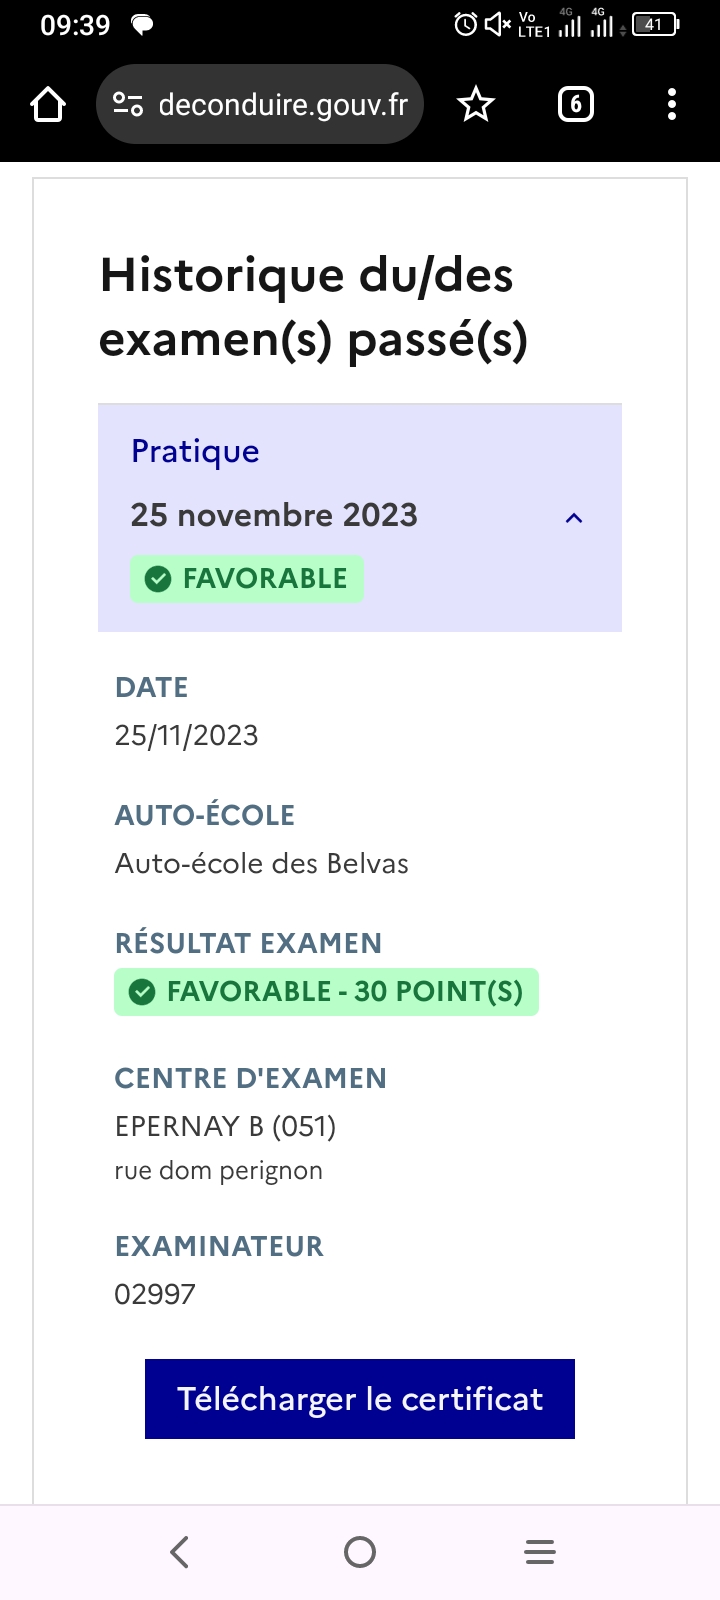
Task: Tap the 25 novembre 2023 accordion row
Action: [x=274, y=515]
